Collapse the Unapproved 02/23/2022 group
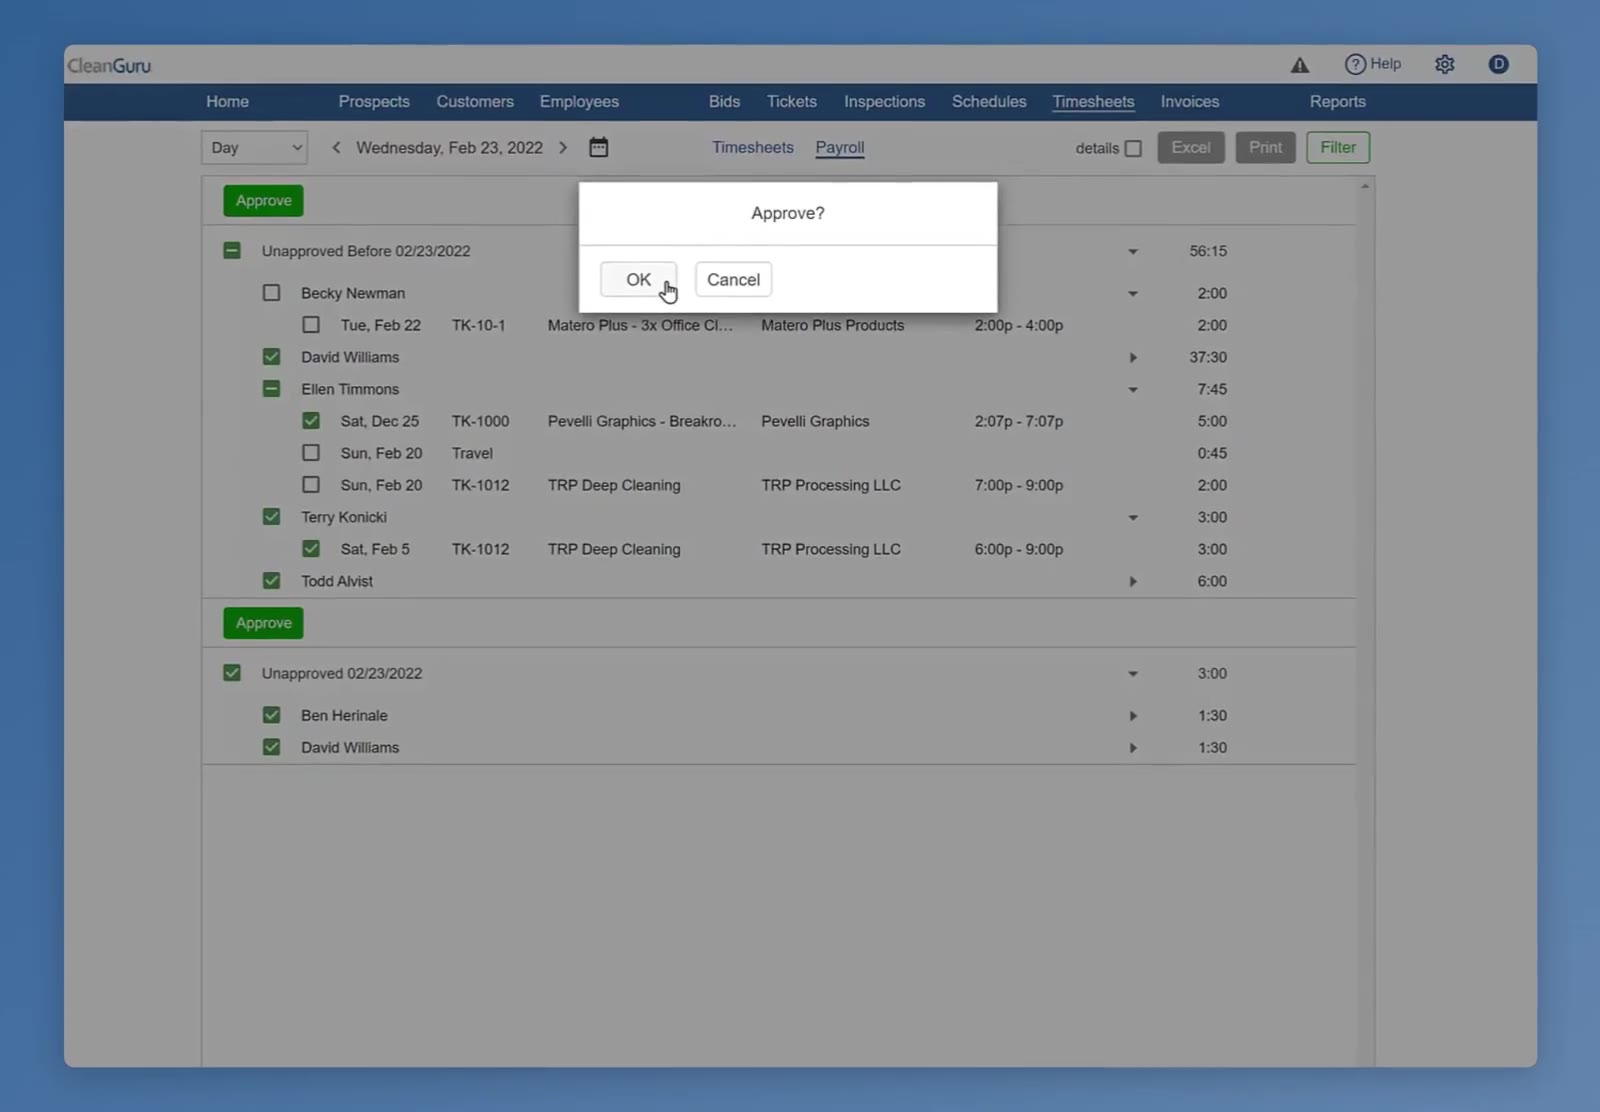The height and width of the screenshot is (1112, 1600). (1133, 674)
